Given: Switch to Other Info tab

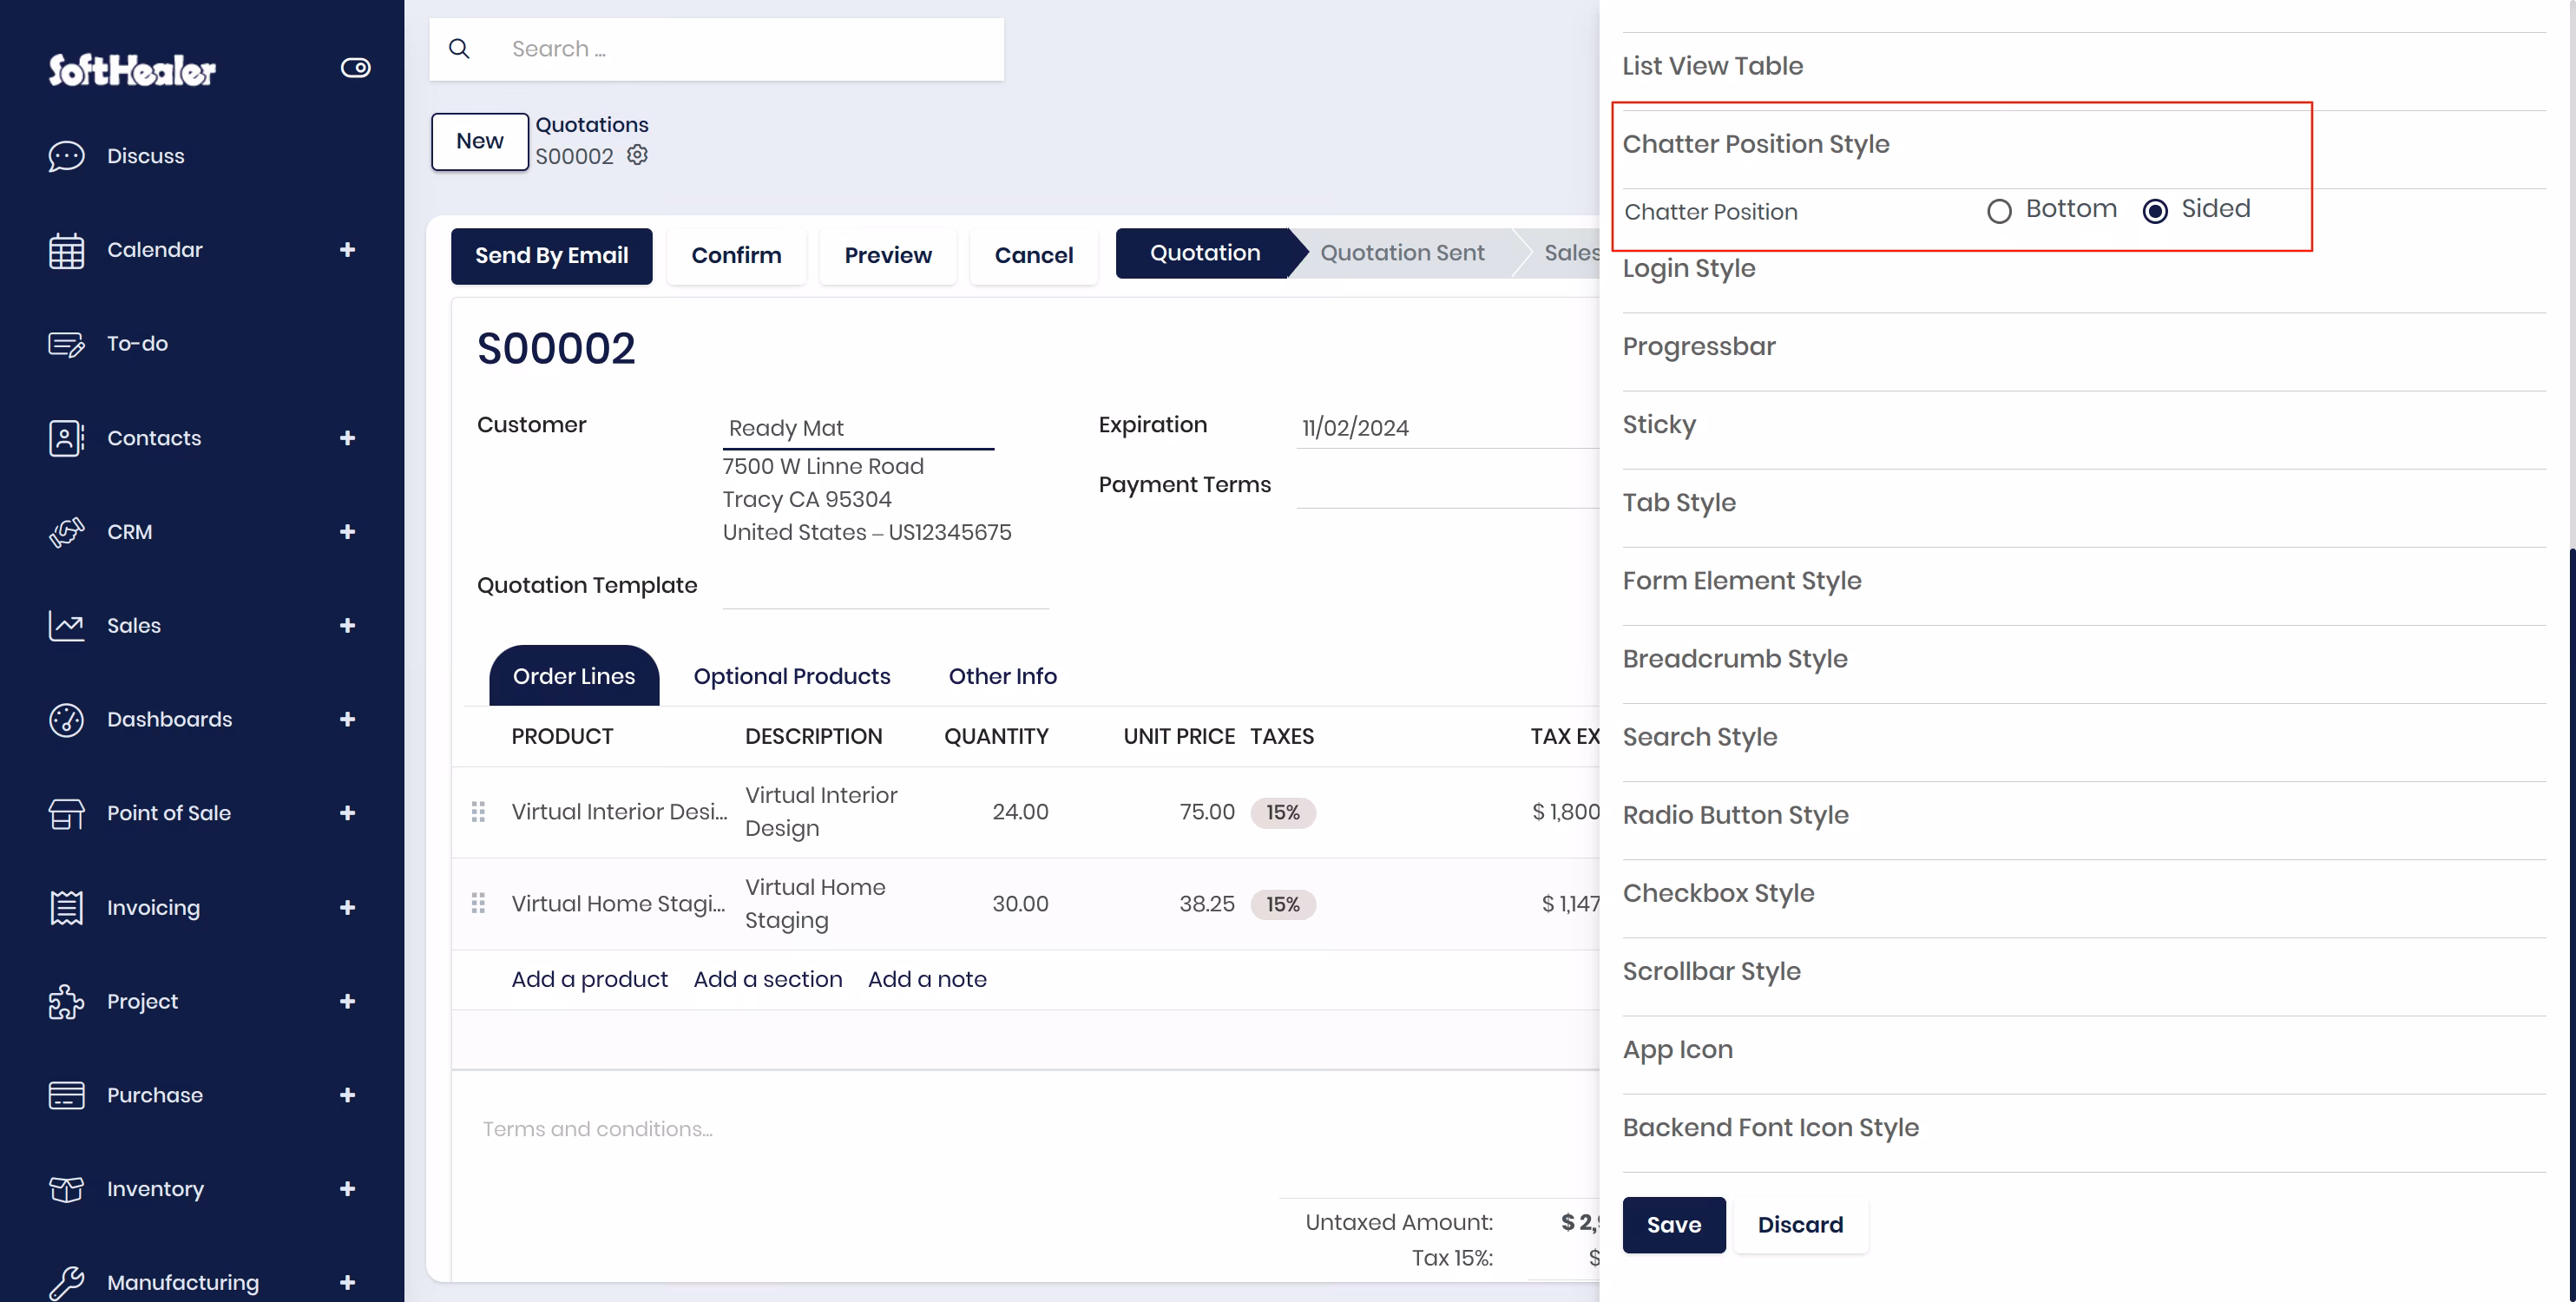Looking at the screenshot, I should pos(1002,676).
